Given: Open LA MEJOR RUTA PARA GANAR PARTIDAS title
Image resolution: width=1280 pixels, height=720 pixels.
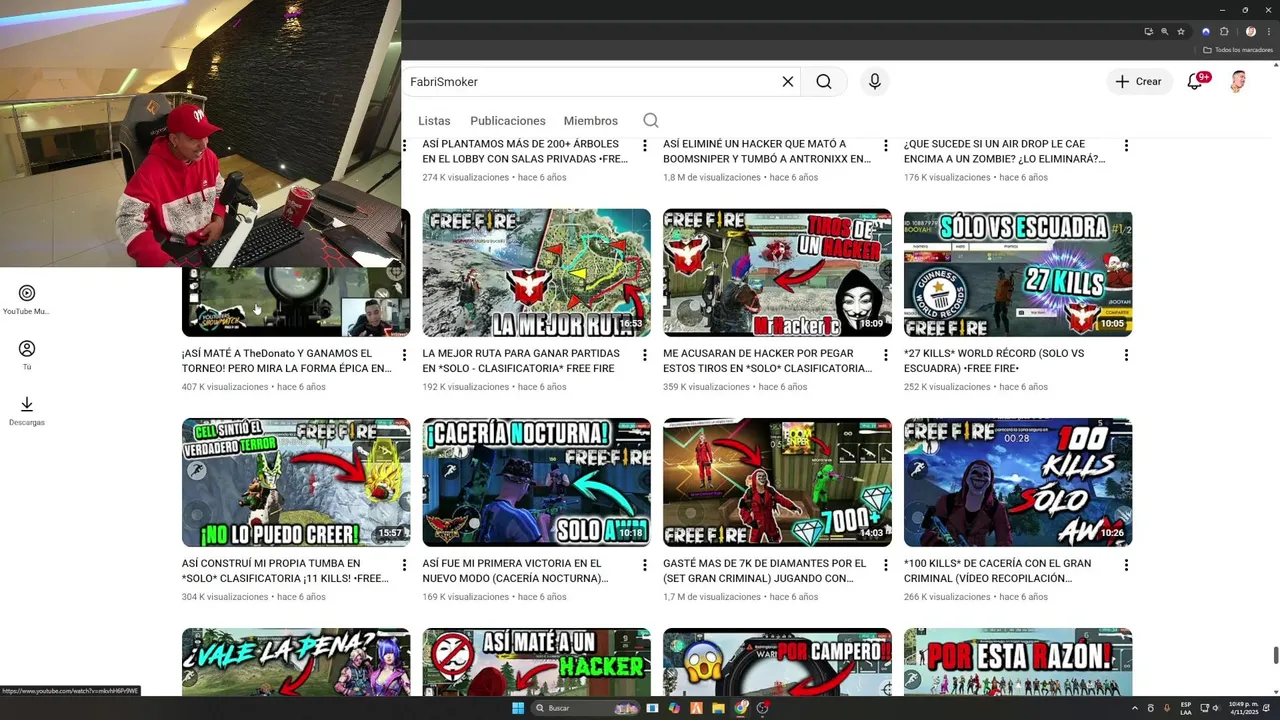Looking at the screenshot, I should tap(521, 361).
